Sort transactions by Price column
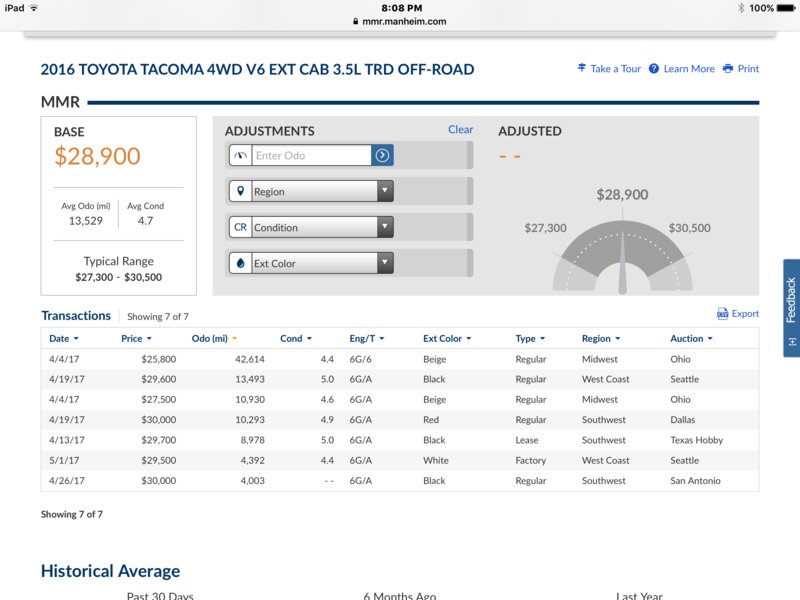This screenshot has height=600, width=800. click(x=136, y=338)
